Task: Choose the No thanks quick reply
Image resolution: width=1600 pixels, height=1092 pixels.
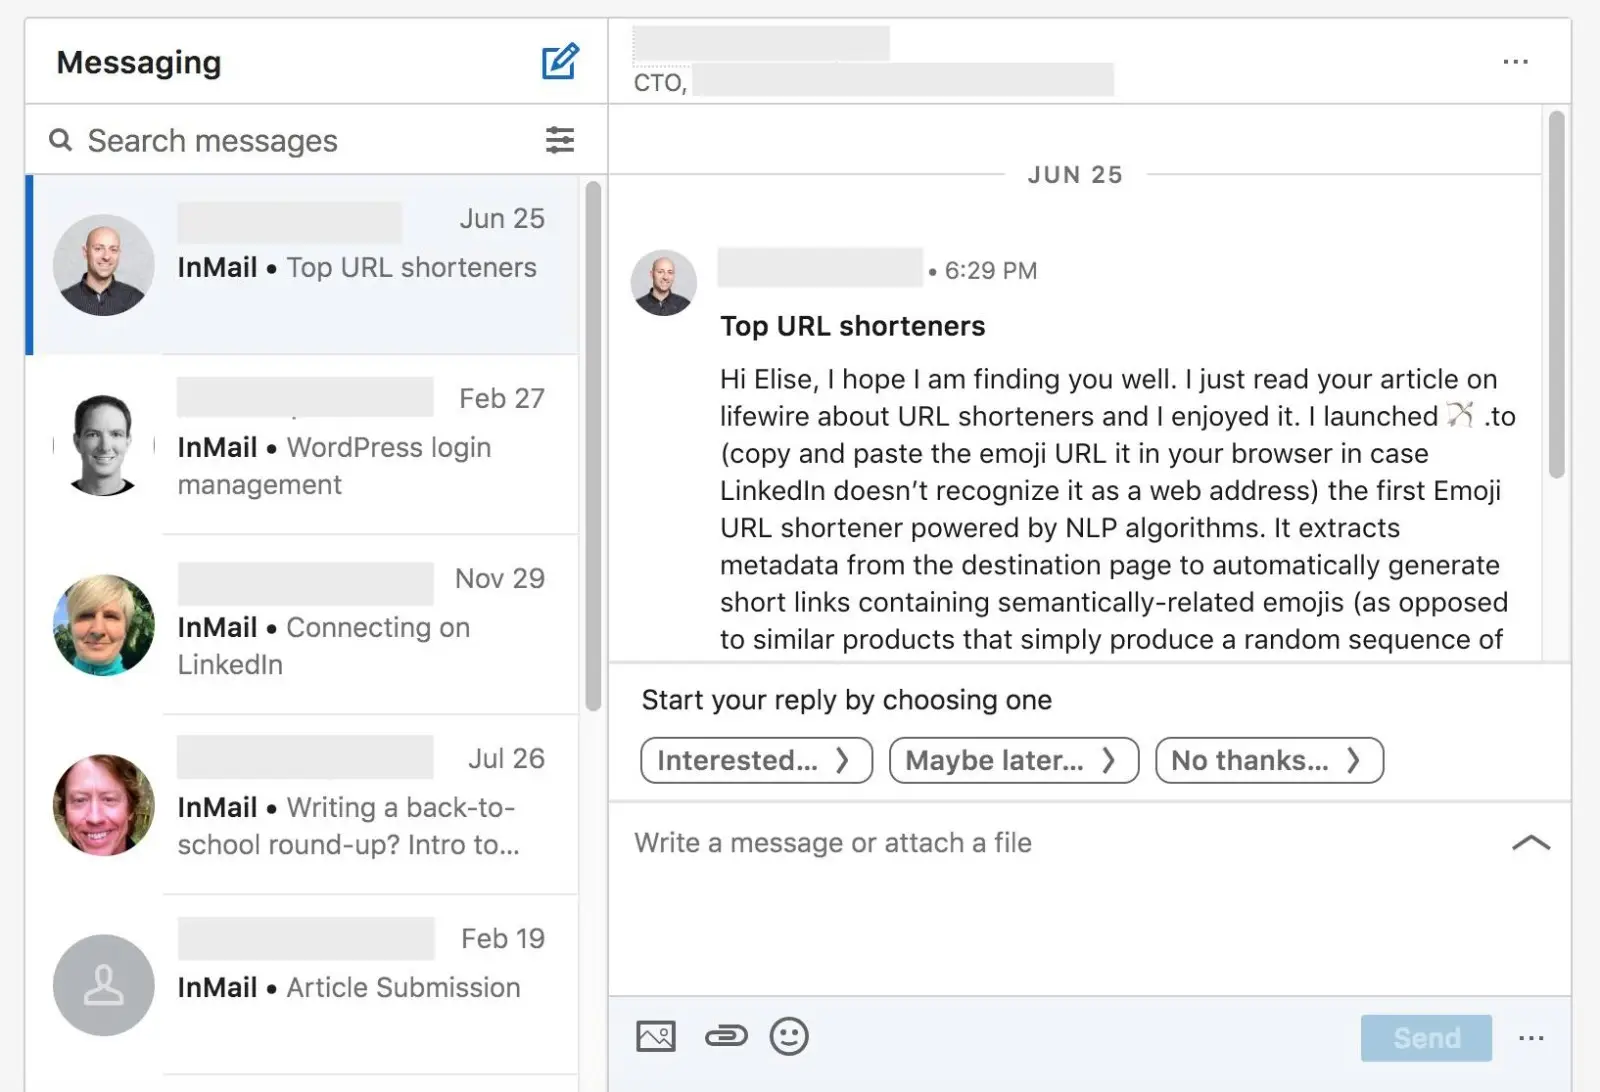Action: point(1269,760)
